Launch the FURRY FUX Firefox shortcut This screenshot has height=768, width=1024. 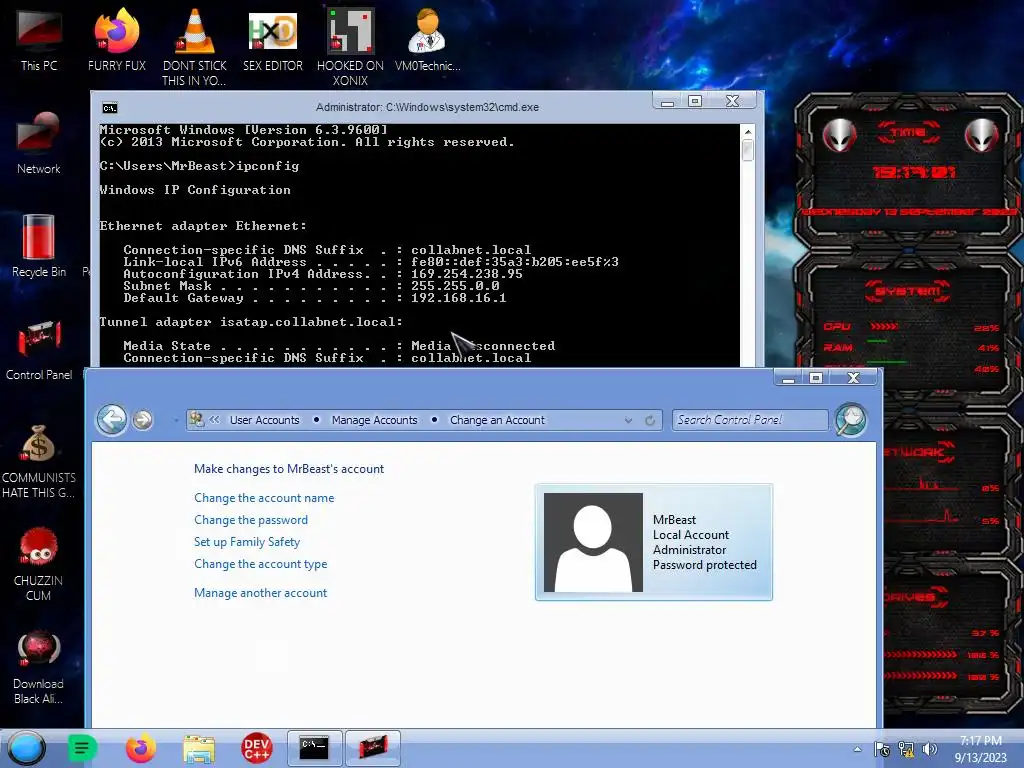[116, 40]
